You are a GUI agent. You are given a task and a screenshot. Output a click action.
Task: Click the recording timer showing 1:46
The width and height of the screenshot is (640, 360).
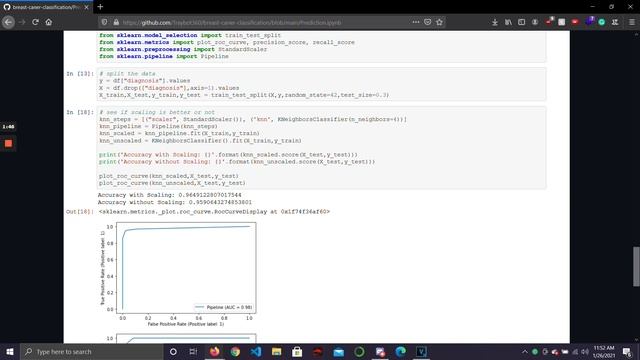coord(8,127)
